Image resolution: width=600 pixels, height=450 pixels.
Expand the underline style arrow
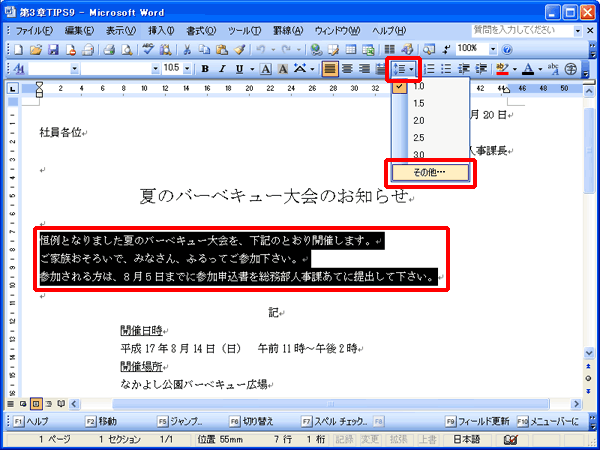click(252, 69)
